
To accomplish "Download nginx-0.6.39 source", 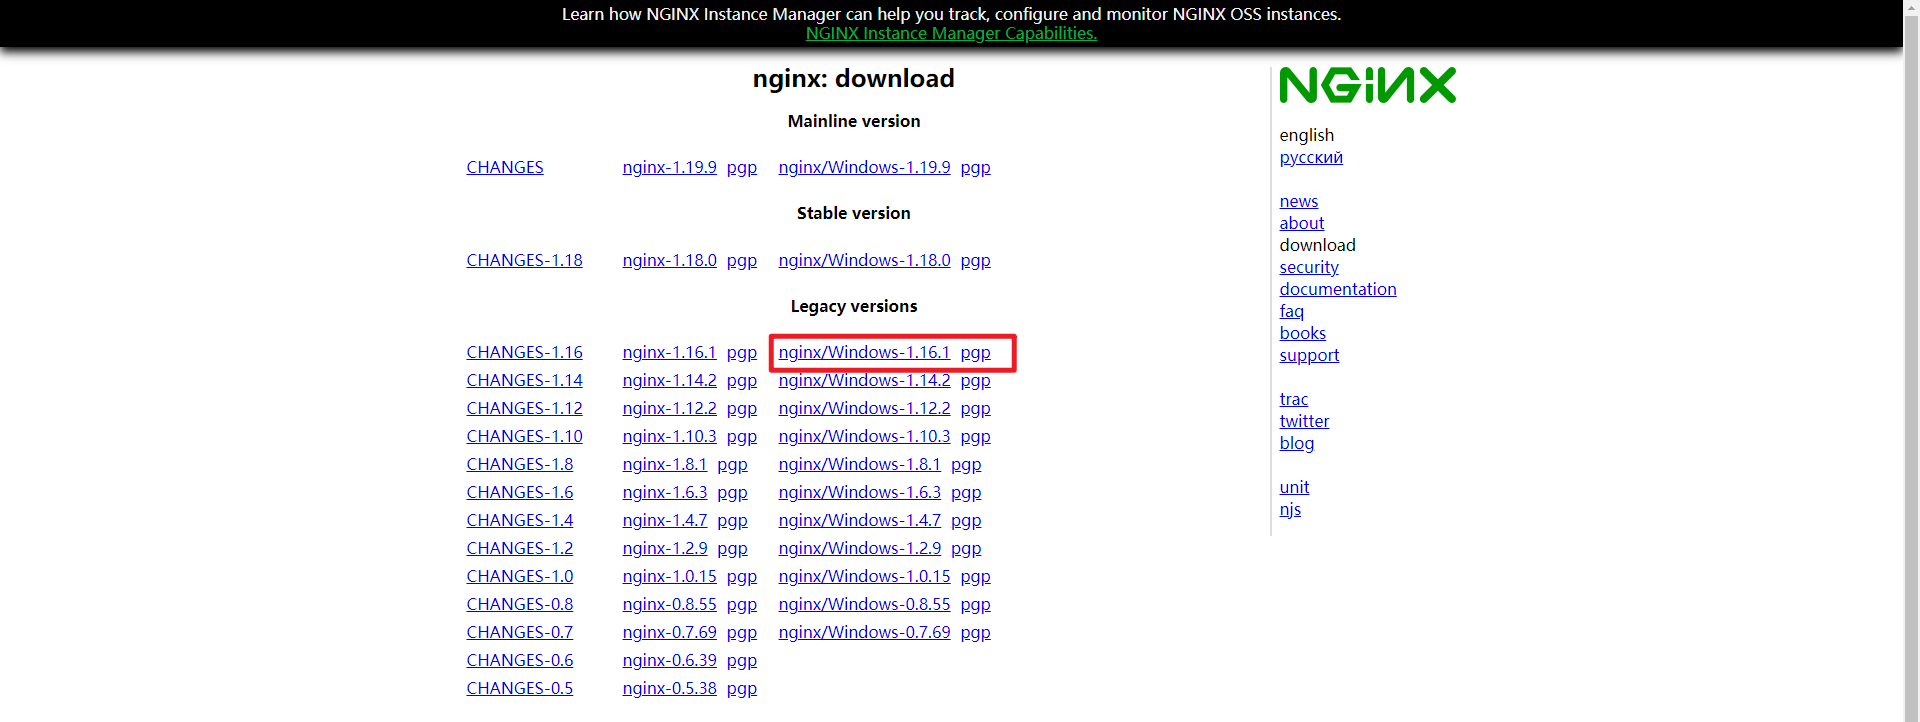I will (669, 660).
